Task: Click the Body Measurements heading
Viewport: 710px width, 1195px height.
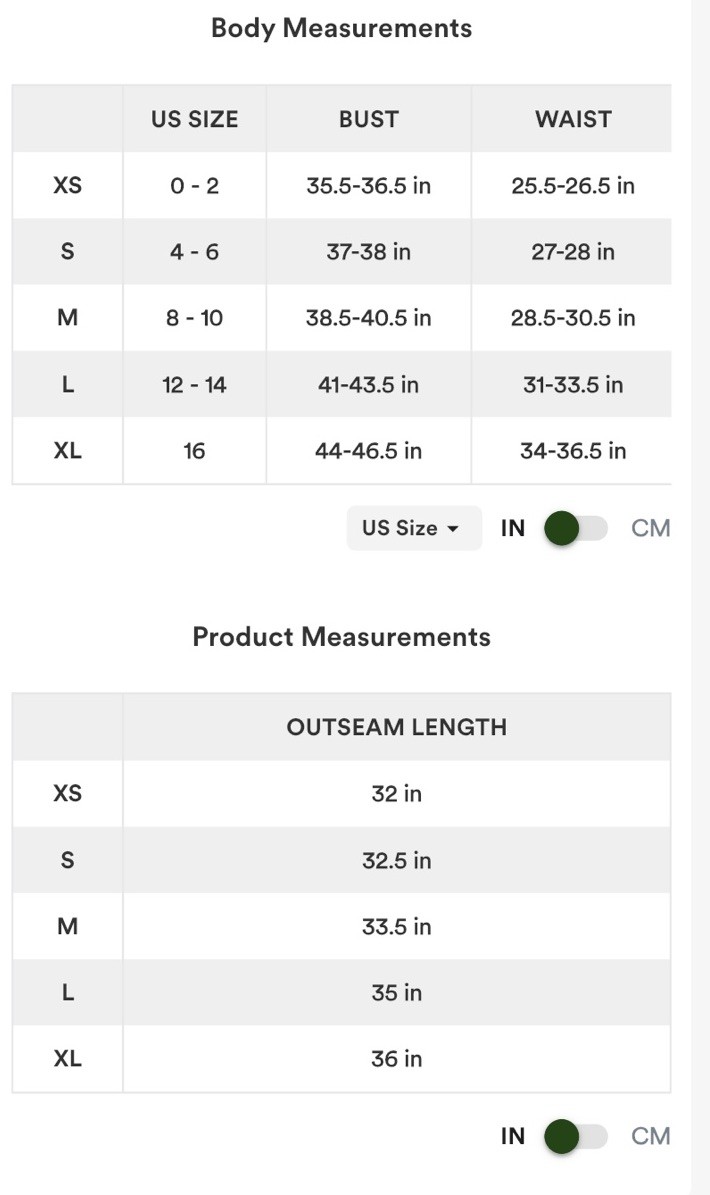Action: click(x=341, y=28)
